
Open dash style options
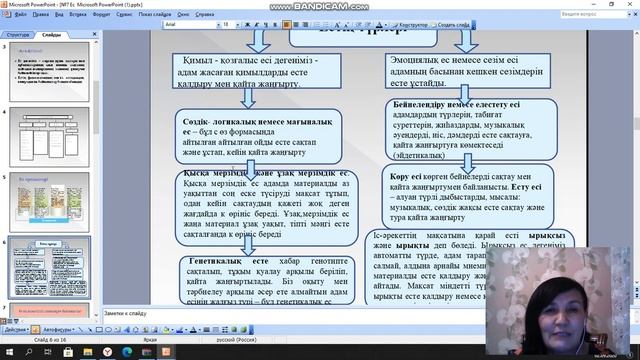pos(216,329)
